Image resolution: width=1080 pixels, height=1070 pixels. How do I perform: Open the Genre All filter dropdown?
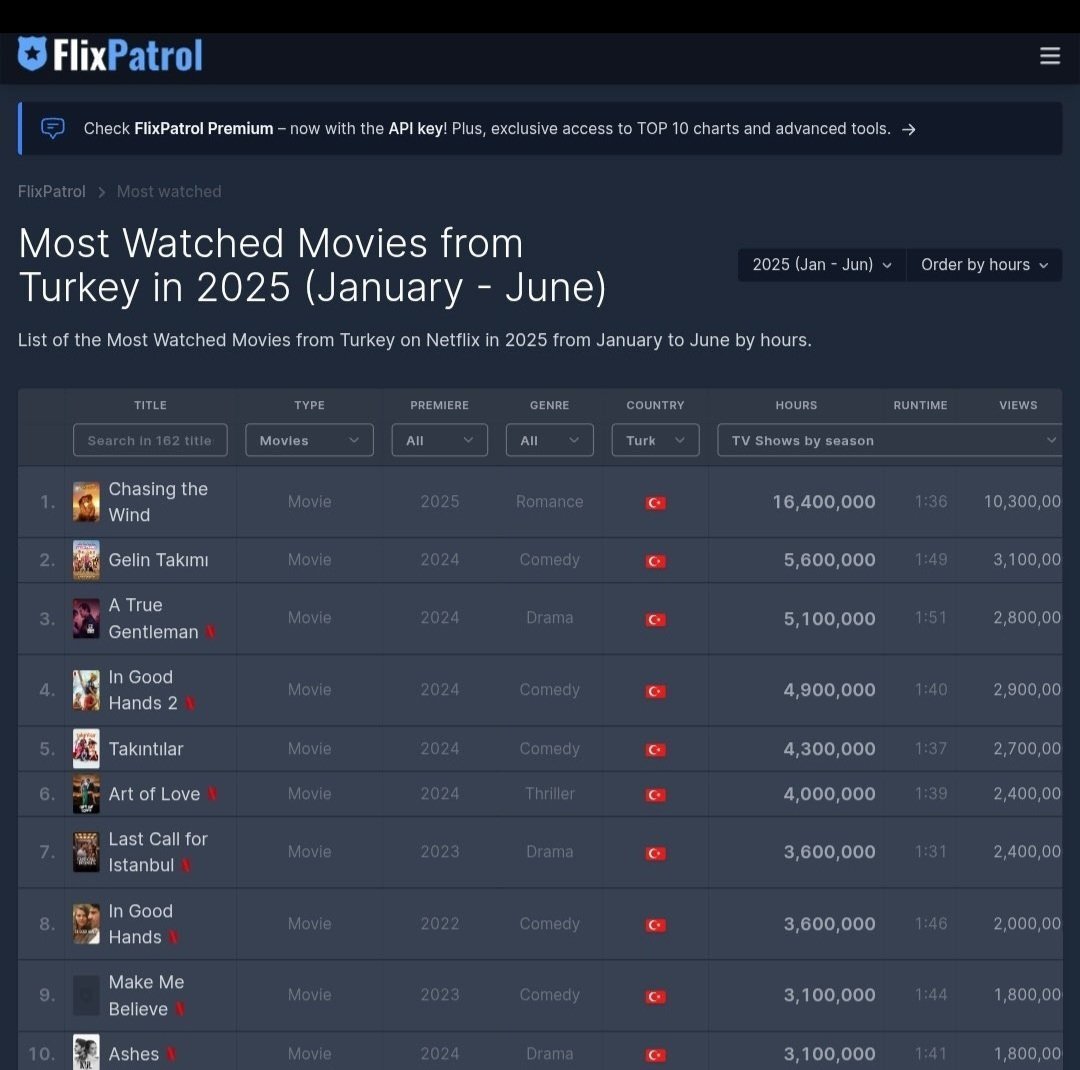[549, 440]
